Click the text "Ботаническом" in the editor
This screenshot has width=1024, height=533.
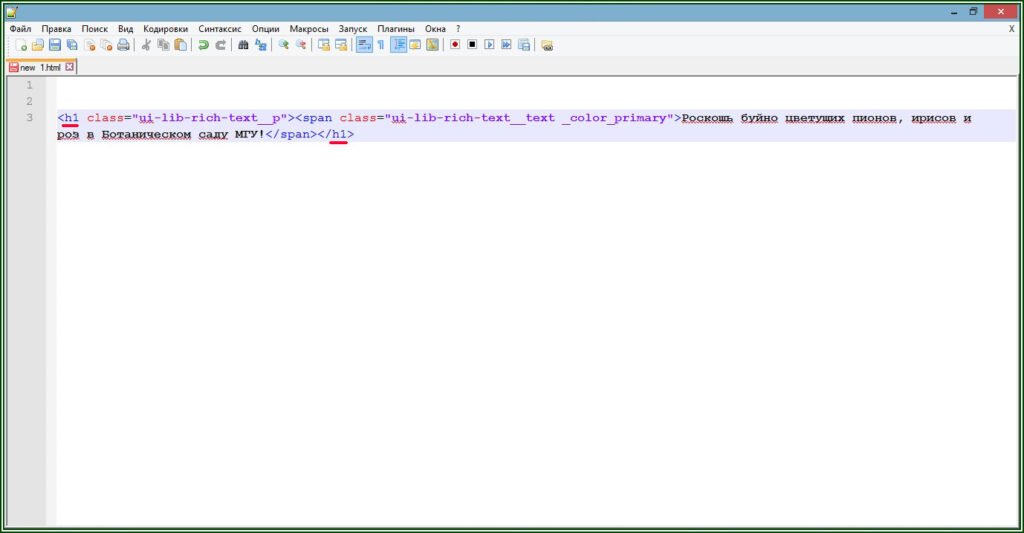point(146,134)
